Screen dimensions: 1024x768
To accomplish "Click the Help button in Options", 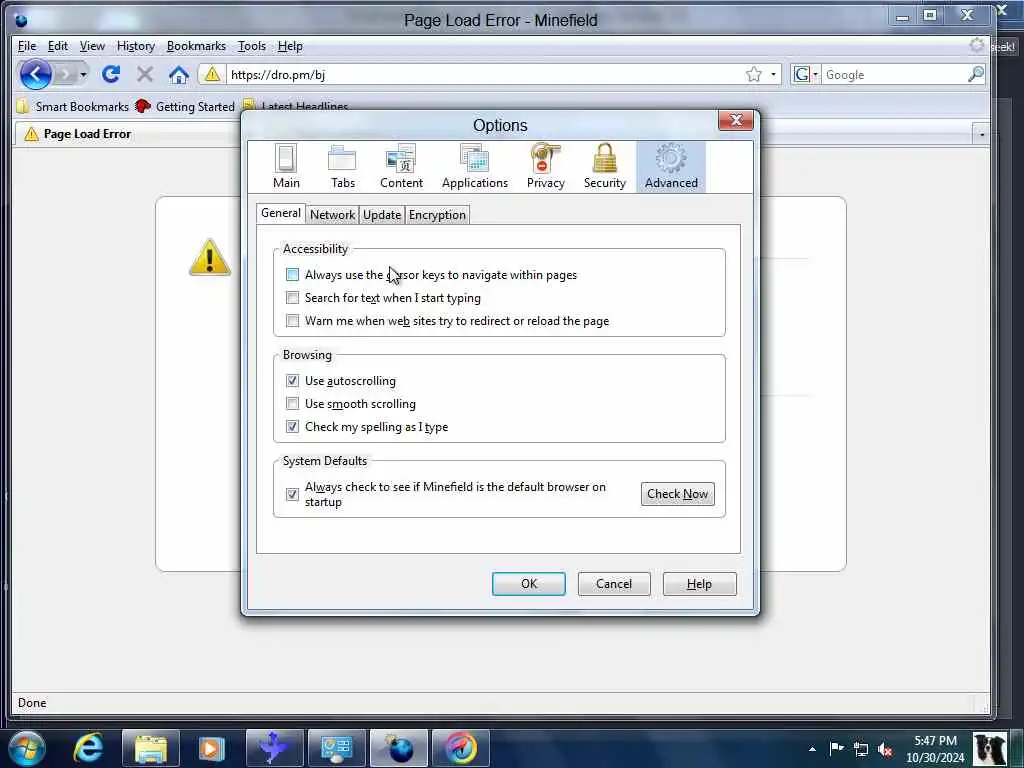I will (x=699, y=584).
